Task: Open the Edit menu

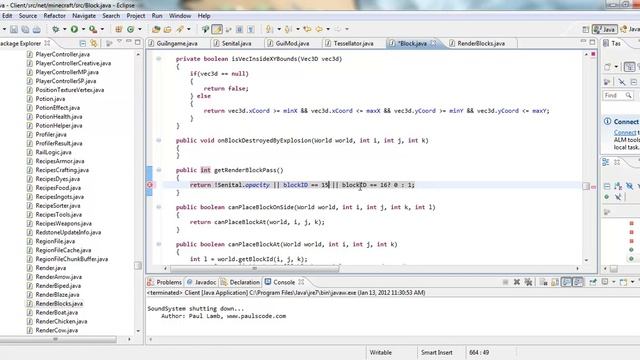Action: coord(7,16)
